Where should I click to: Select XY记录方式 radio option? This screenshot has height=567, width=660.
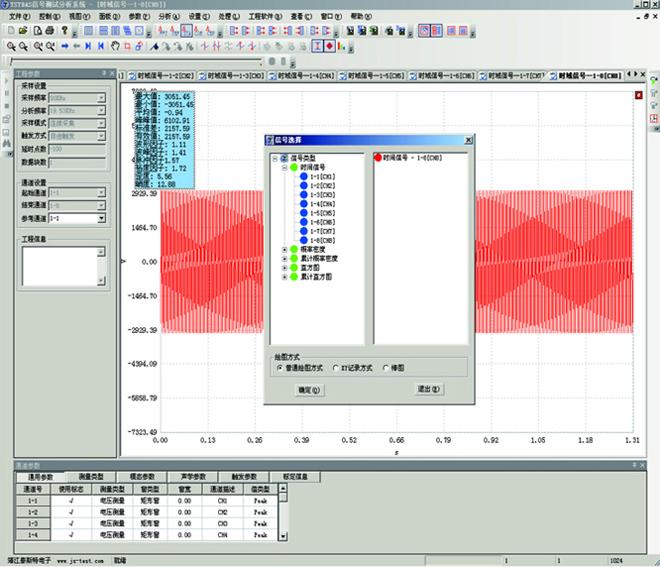[x=334, y=368]
